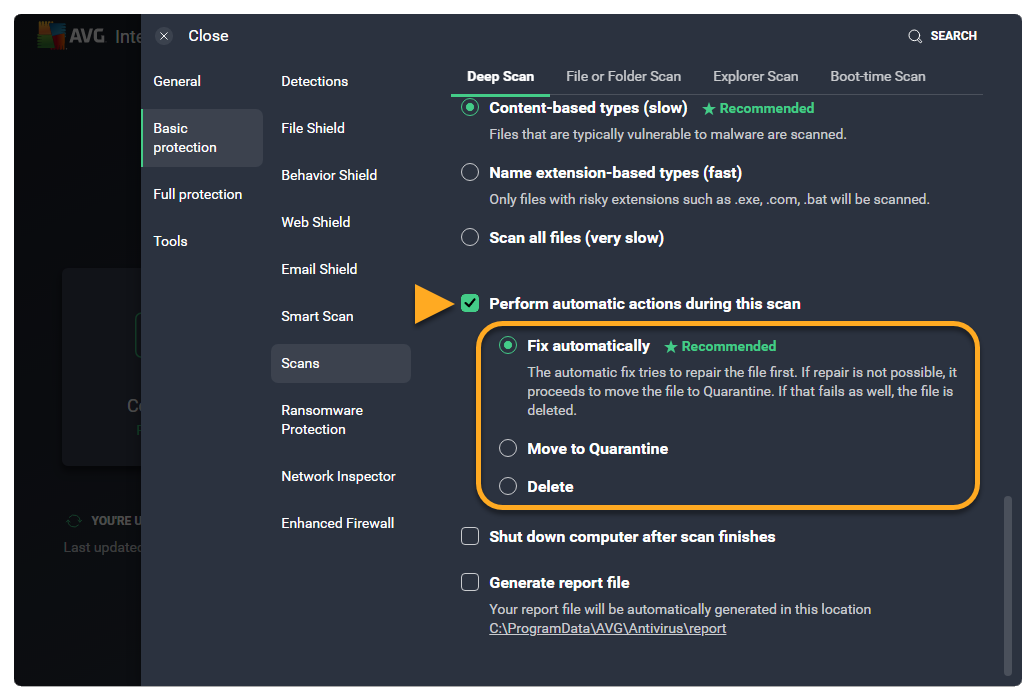Select Move to Quarantine option
This screenshot has height=697, width=1034.
click(509, 449)
